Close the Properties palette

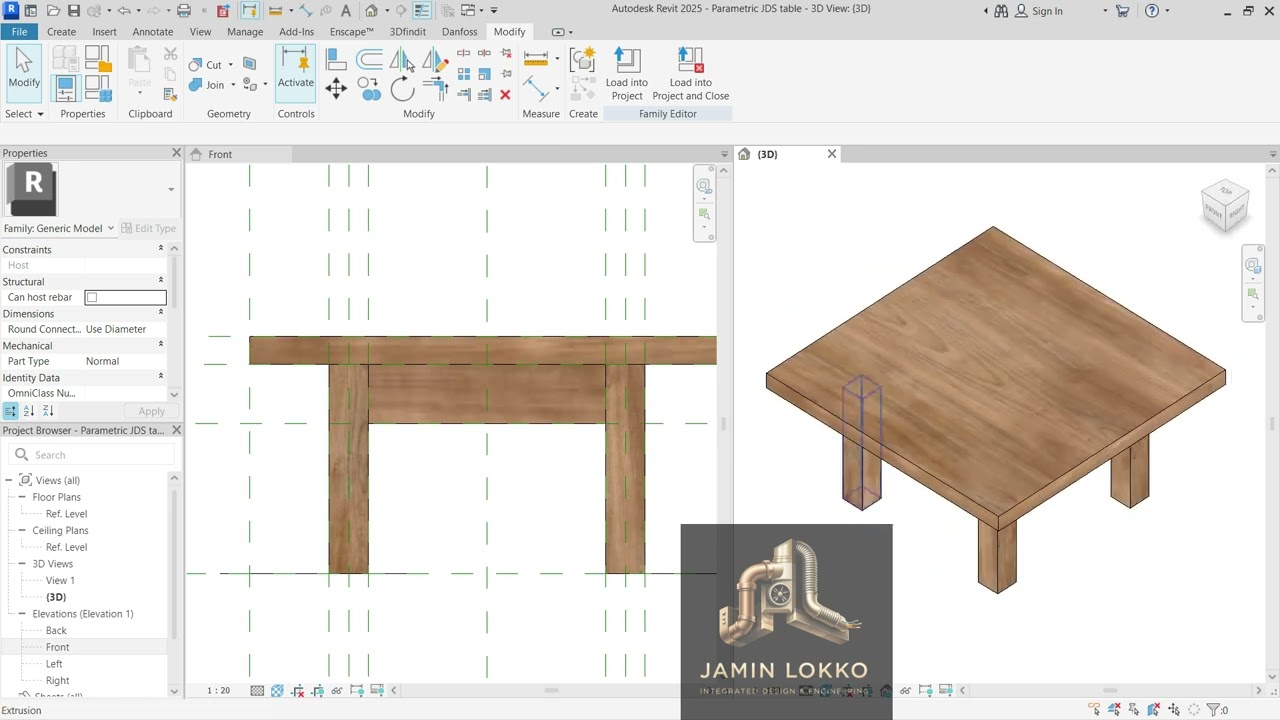coord(176,153)
